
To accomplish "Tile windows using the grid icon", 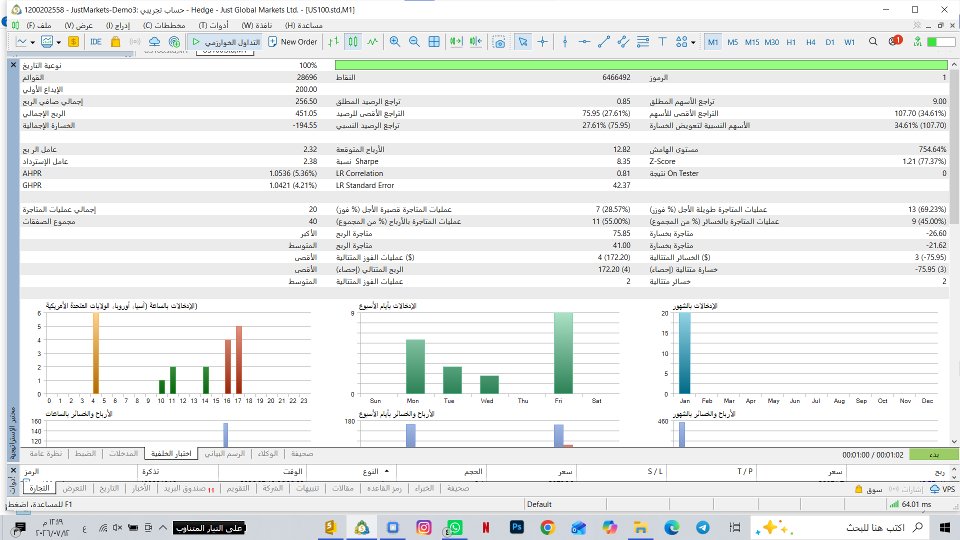I will click(434, 42).
